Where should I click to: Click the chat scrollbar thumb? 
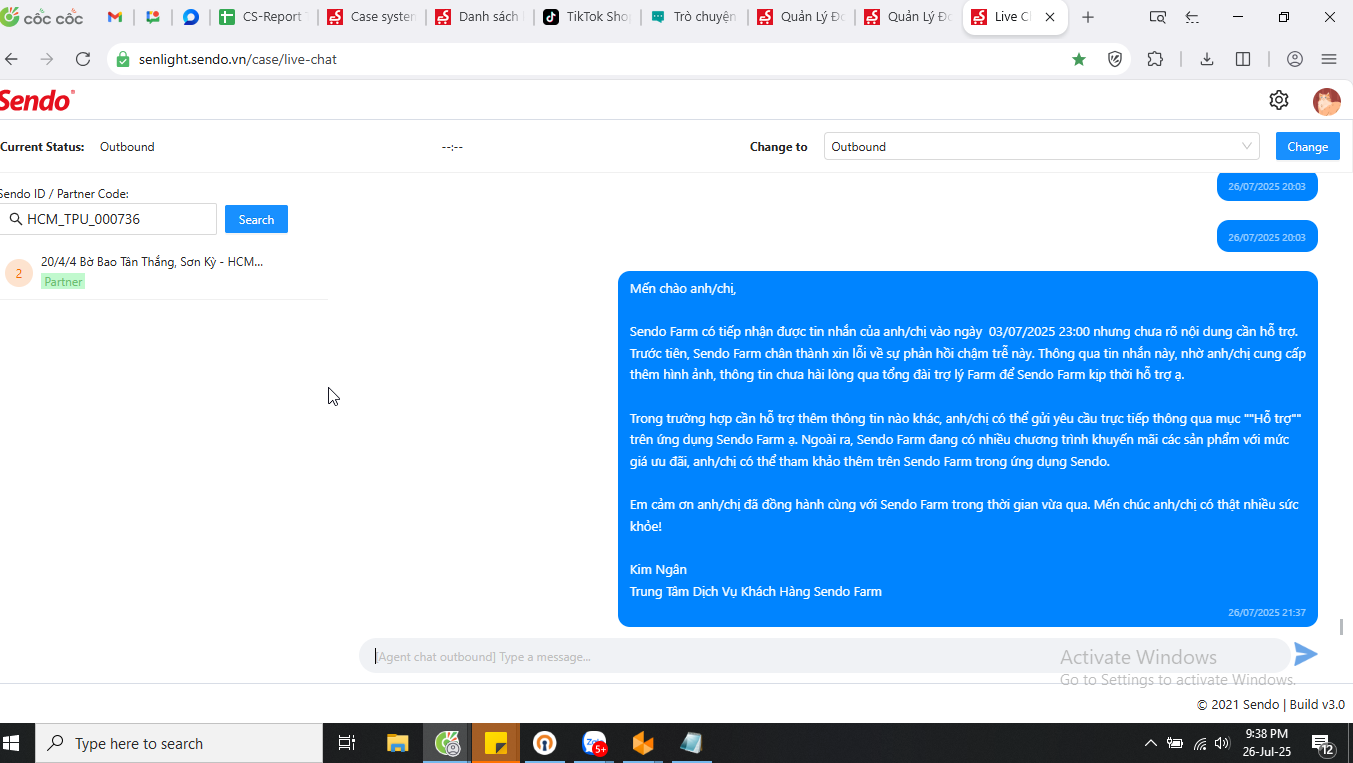pos(1341,627)
